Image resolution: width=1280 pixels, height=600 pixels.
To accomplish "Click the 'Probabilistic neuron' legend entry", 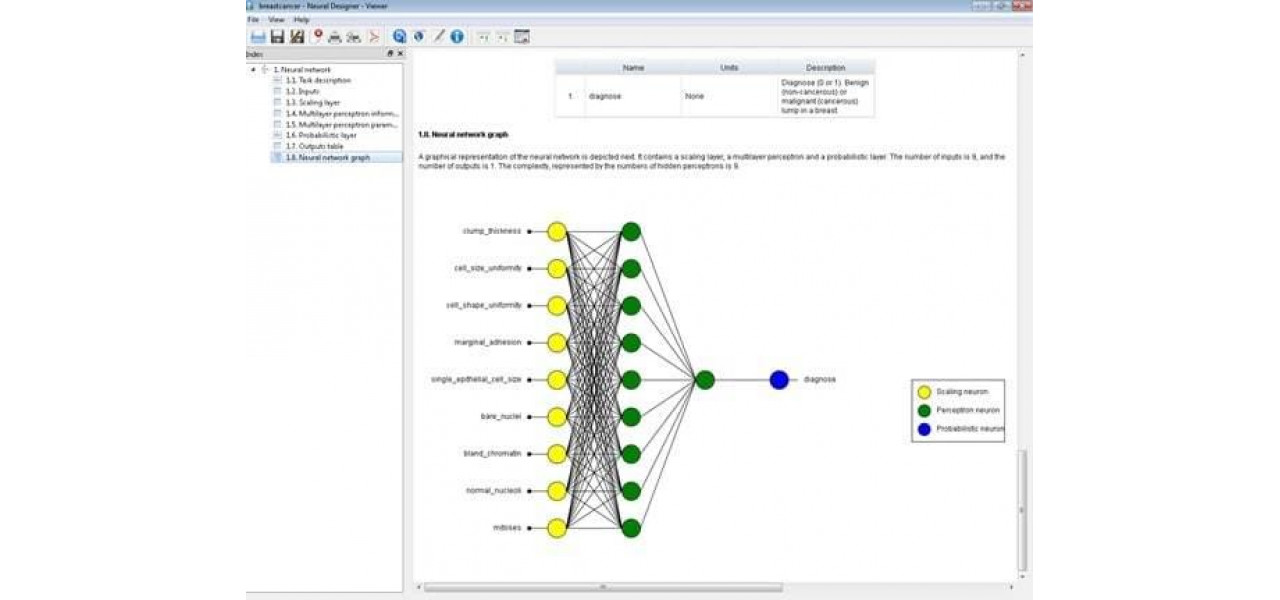I will coord(960,428).
